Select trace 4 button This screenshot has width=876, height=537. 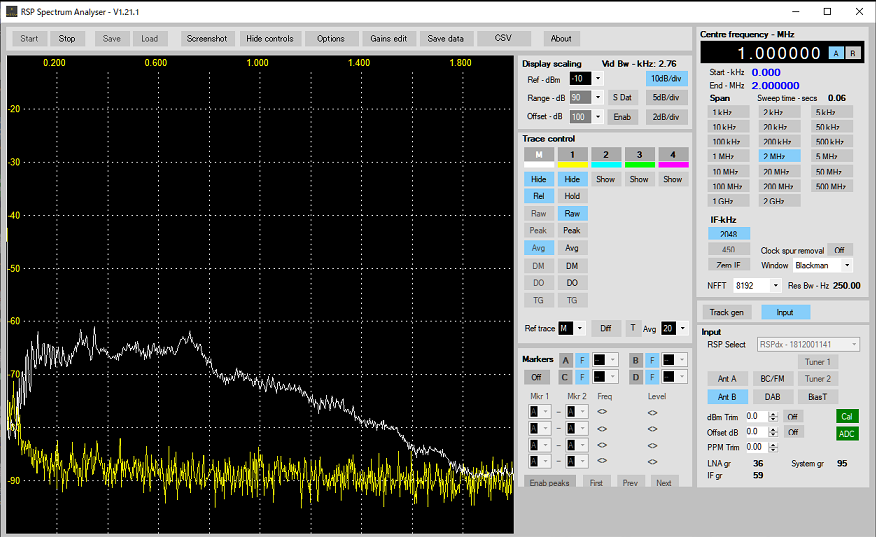[673, 155]
